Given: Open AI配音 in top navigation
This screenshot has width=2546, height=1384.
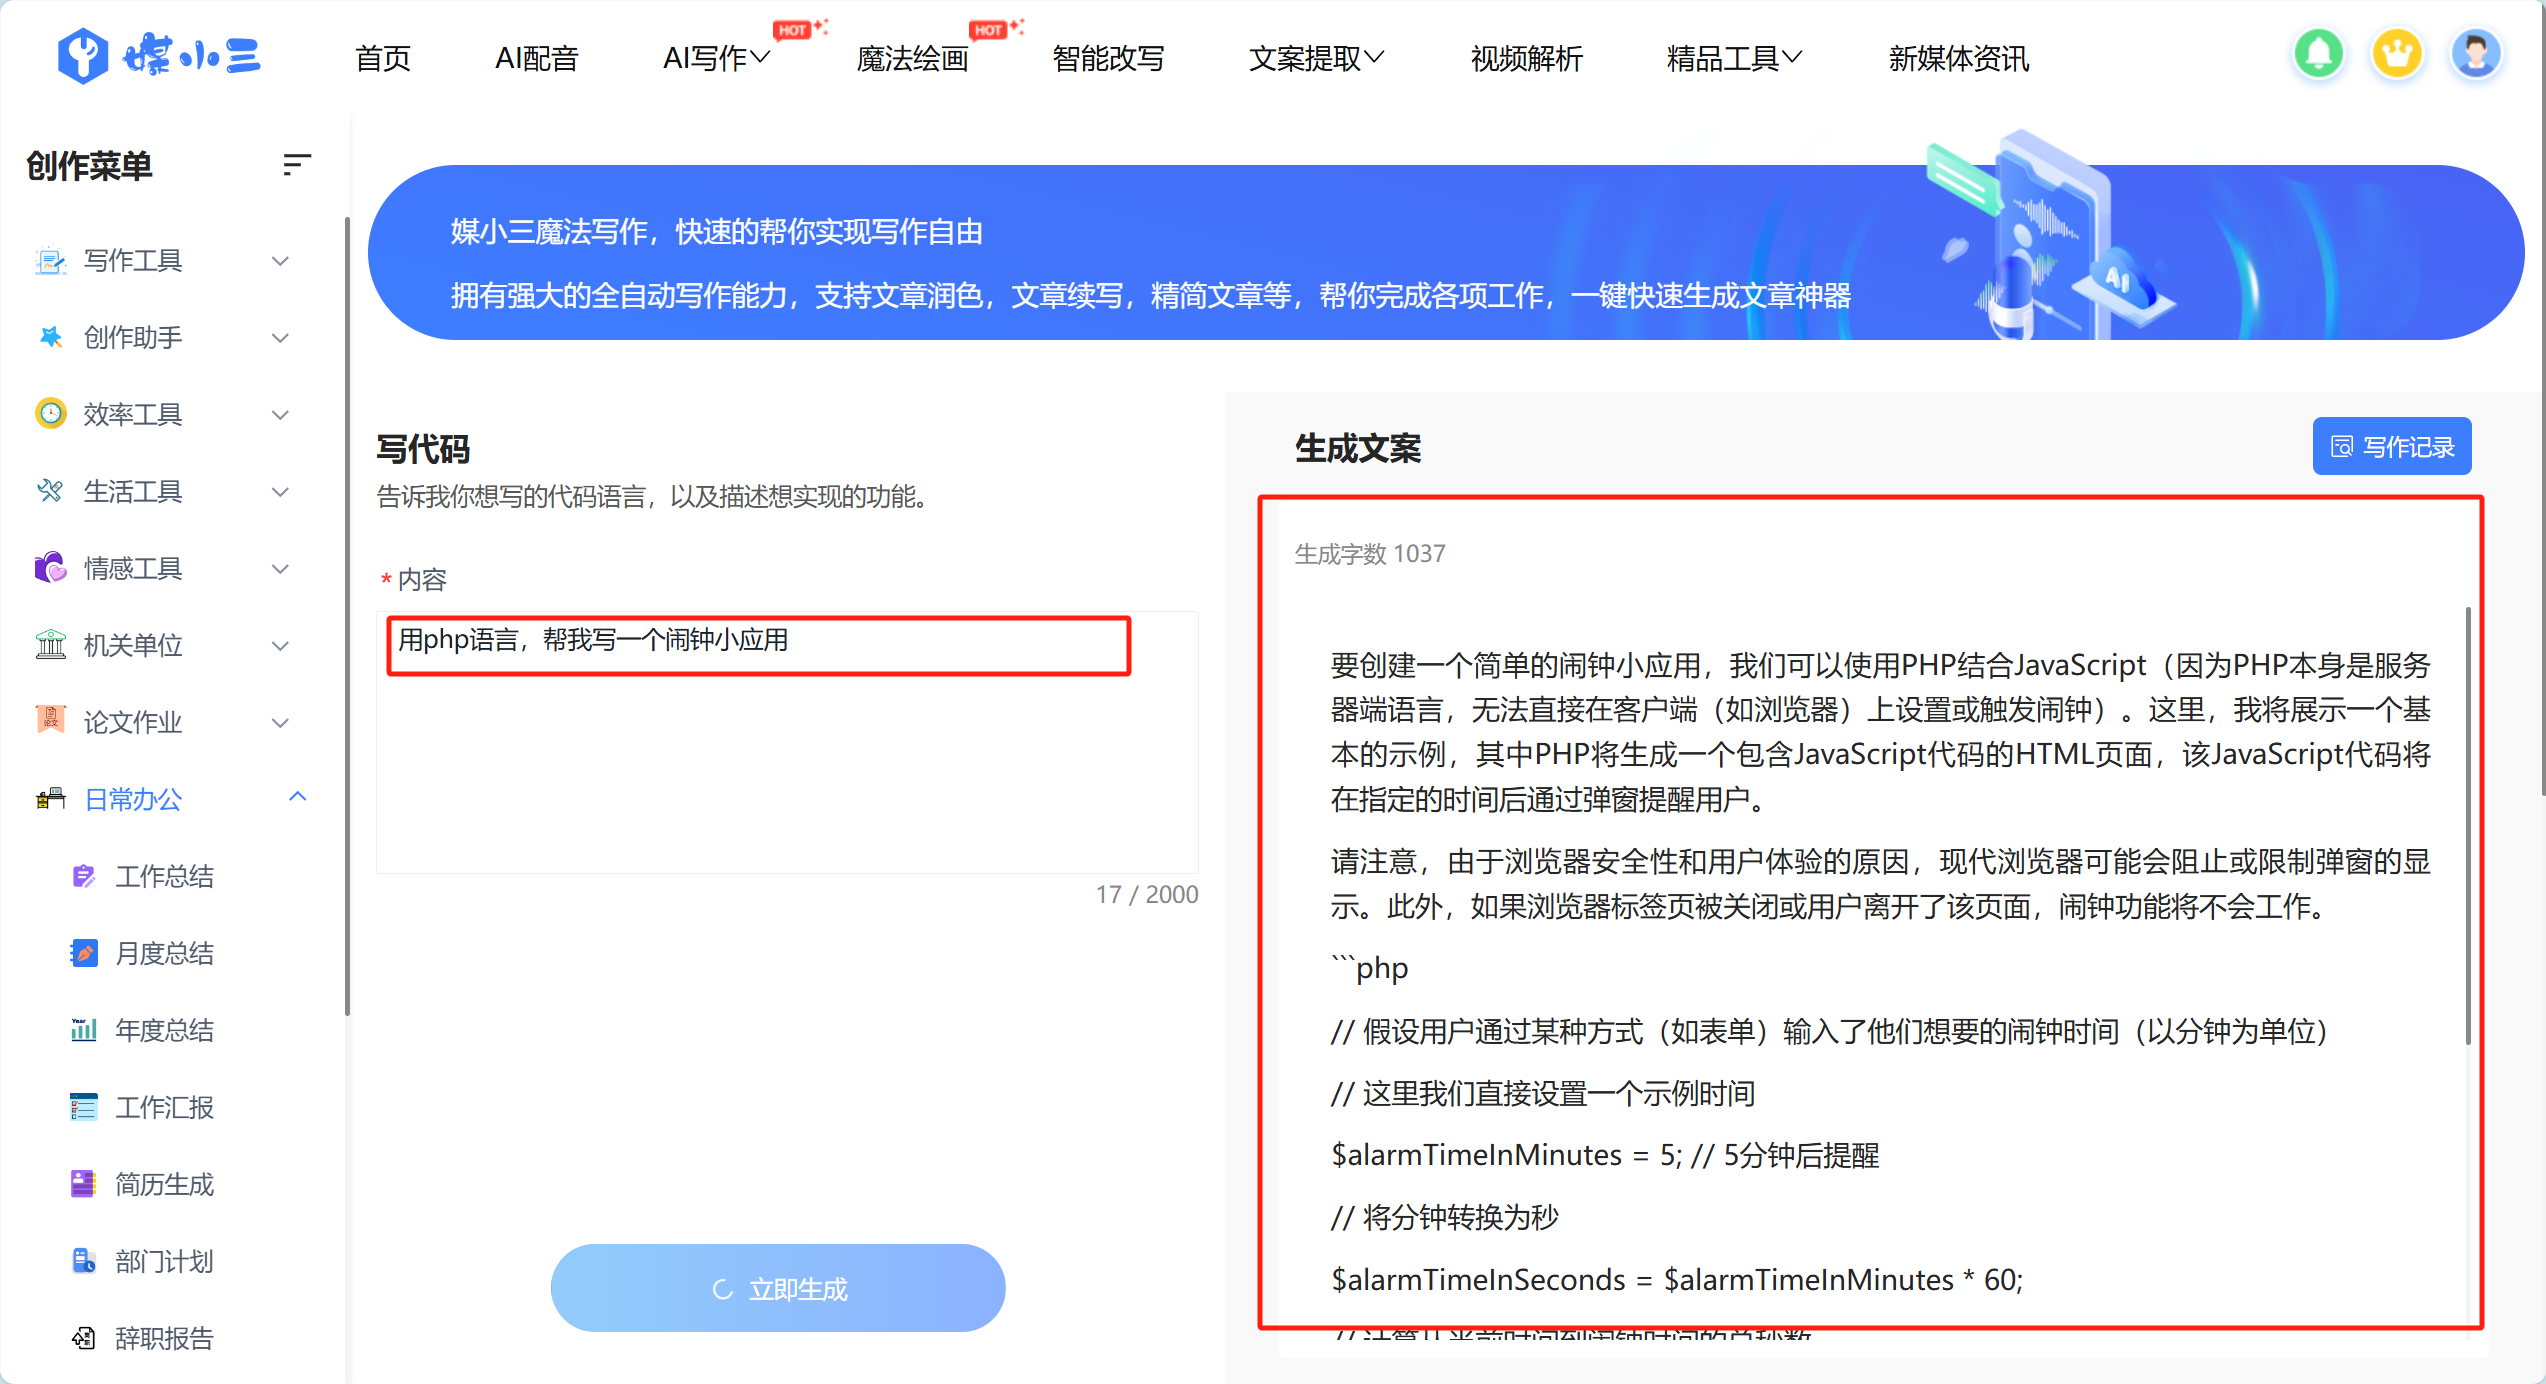Looking at the screenshot, I should pyautogui.click(x=537, y=58).
